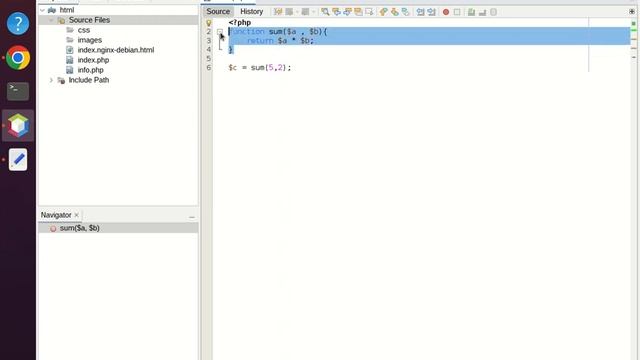The image size is (640, 360).
Task: Open the text editor from the dock
Action: (18, 159)
